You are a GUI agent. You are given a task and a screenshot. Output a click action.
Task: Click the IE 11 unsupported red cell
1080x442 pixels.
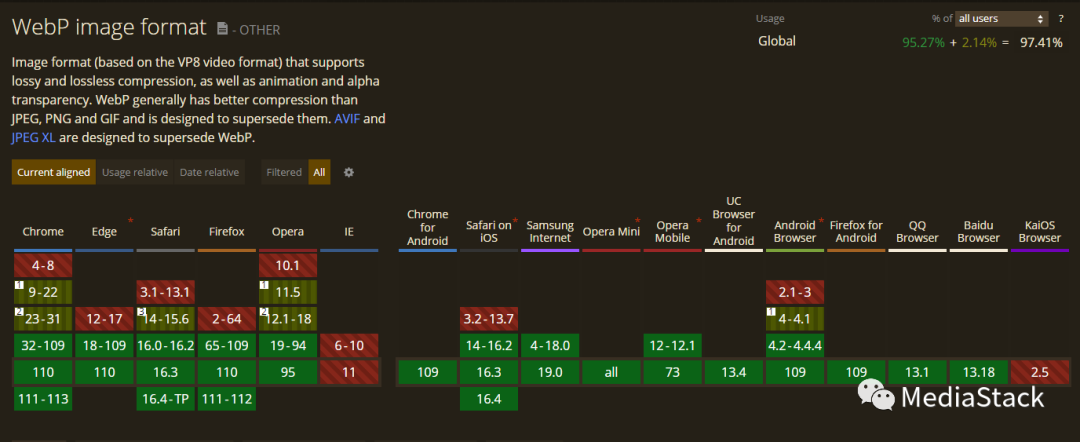(349, 372)
